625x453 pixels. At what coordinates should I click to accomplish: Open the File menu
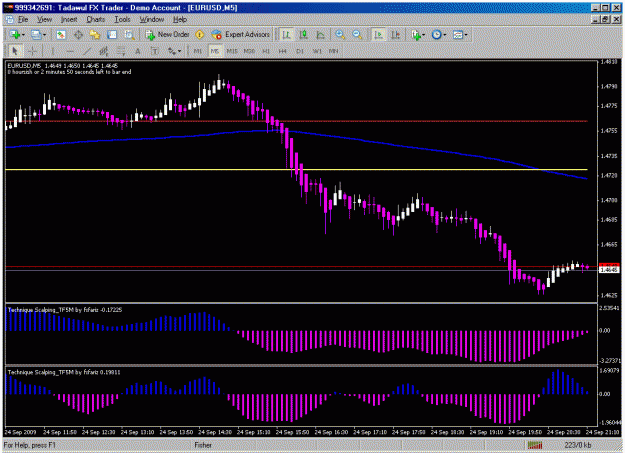[x=23, y=20]
